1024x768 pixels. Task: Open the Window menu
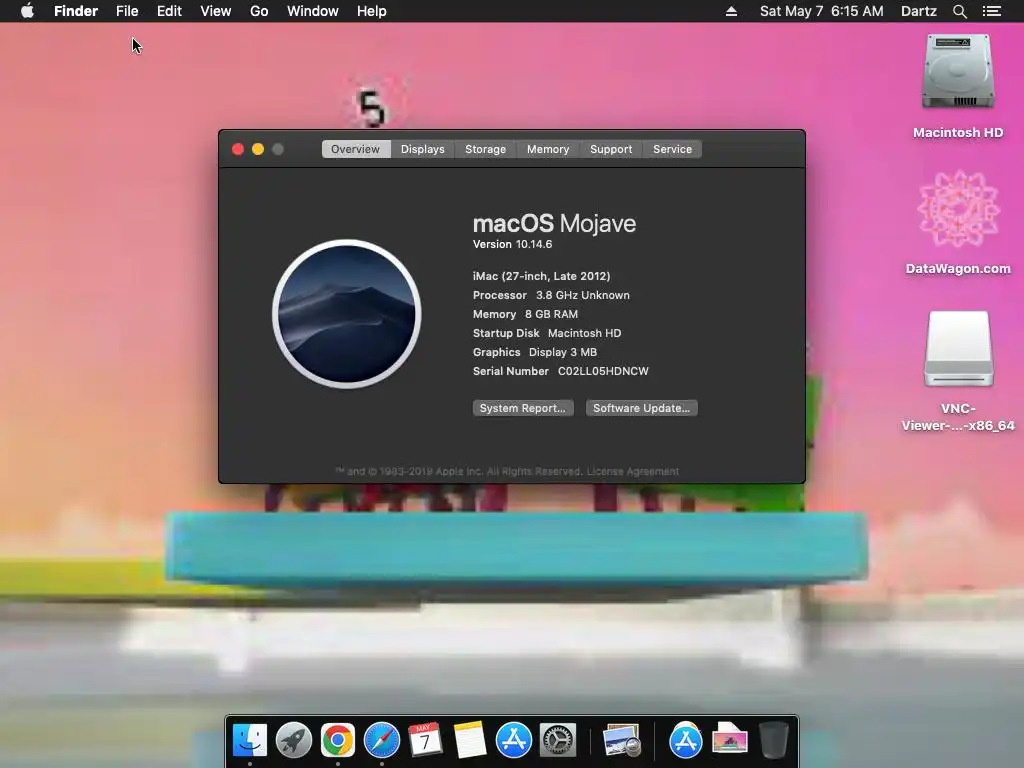click(x=313, y=11)
